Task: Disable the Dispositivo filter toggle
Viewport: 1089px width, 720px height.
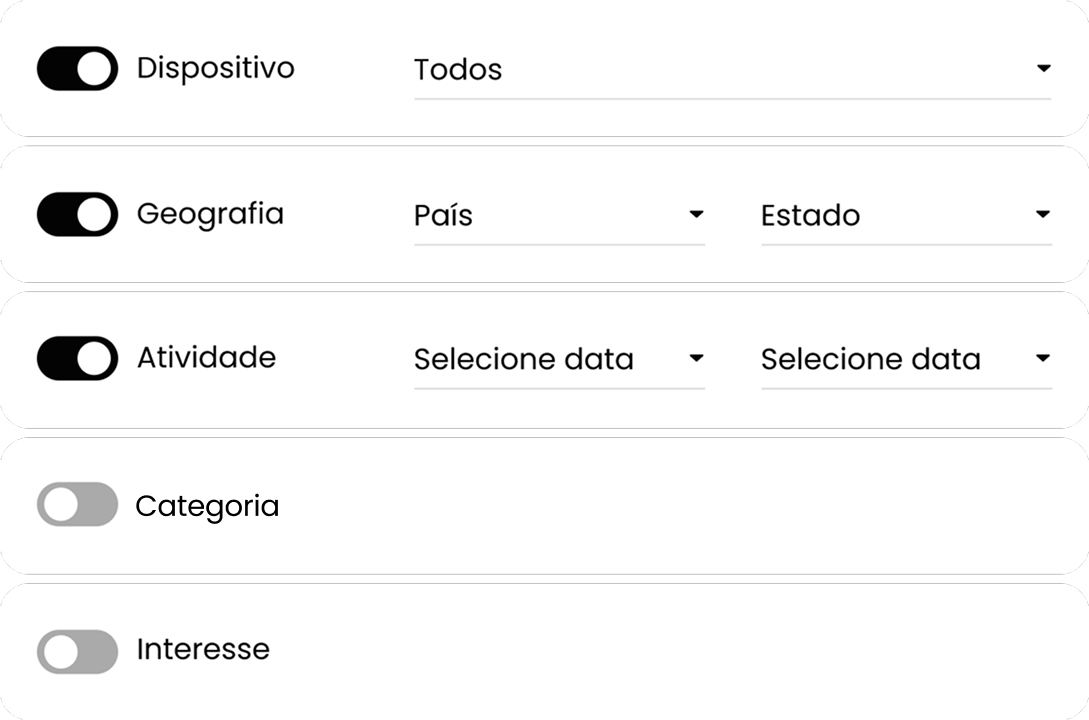Action: [76, 67]
